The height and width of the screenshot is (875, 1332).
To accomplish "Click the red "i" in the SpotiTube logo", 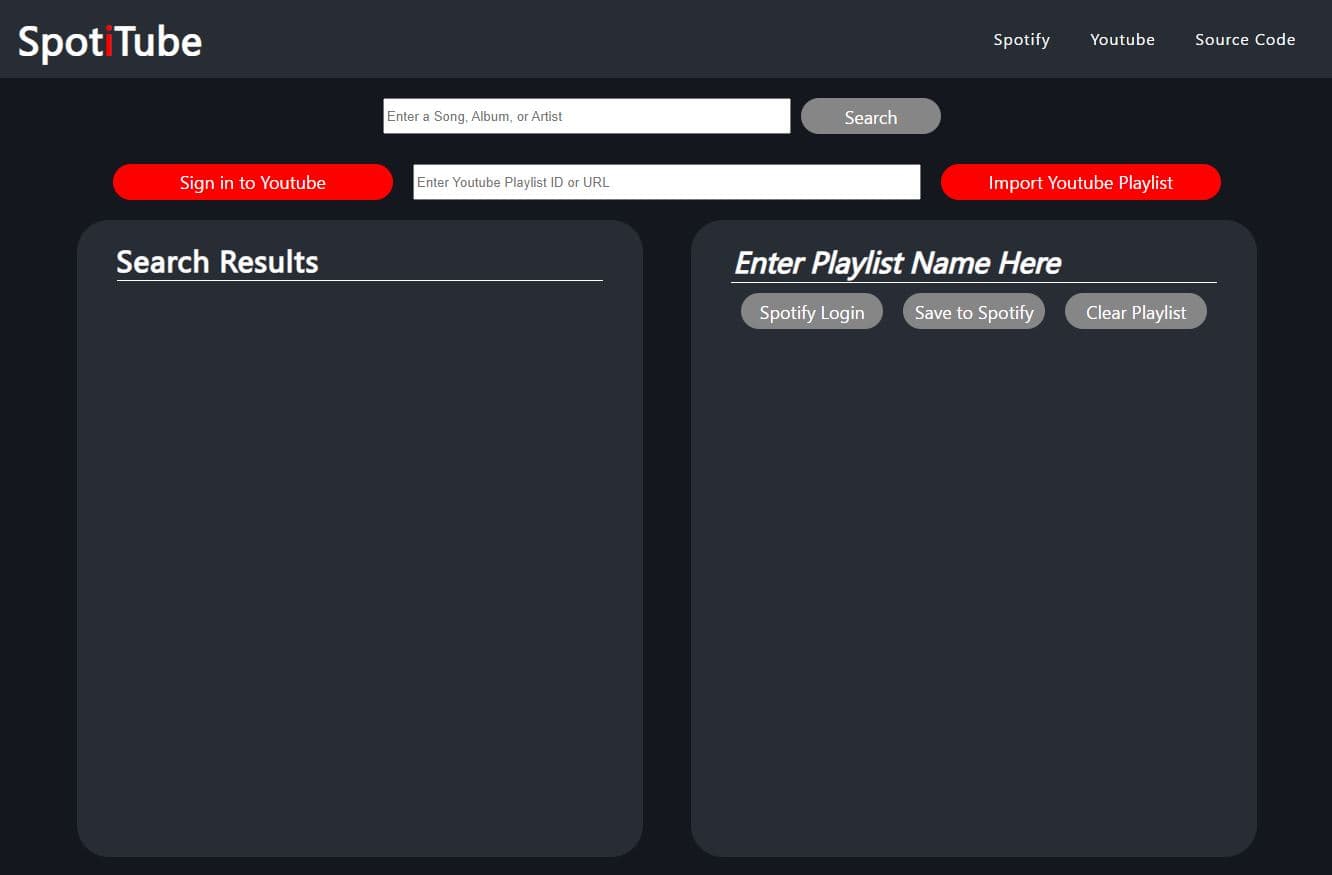I will pos(108,42).
